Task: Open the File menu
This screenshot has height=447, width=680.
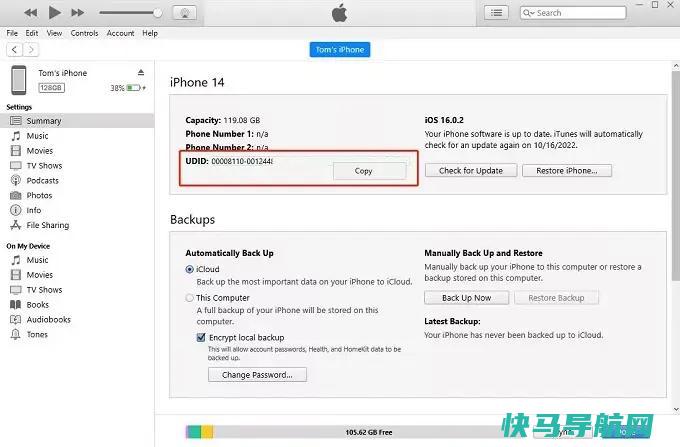Action: pyautogui.click(x=12, y=33)
